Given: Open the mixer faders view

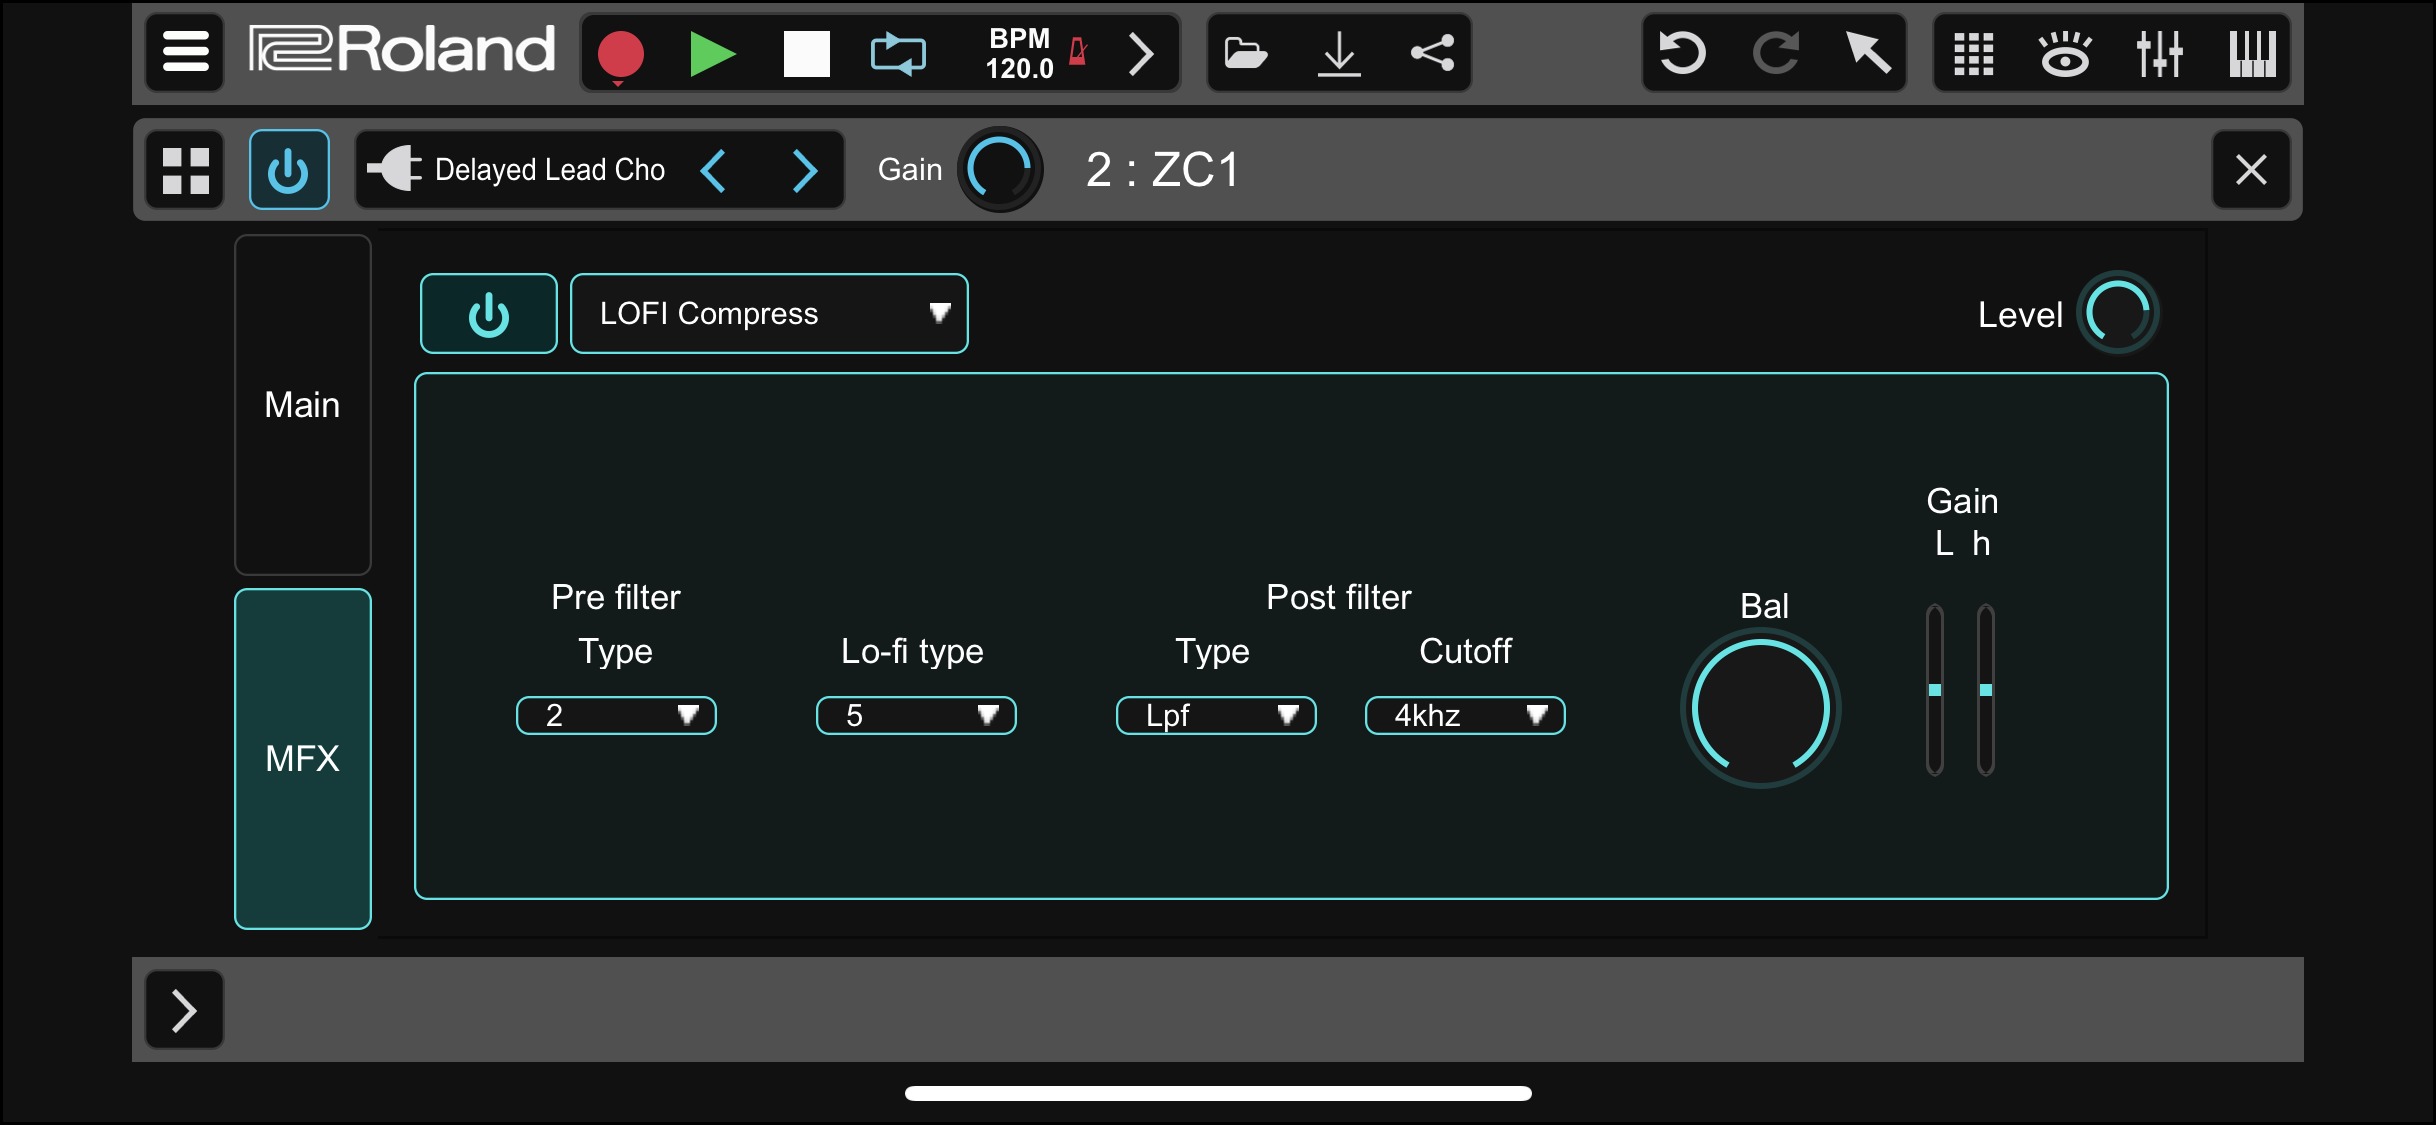Looking at the screenshot, I should (2159, 53).
